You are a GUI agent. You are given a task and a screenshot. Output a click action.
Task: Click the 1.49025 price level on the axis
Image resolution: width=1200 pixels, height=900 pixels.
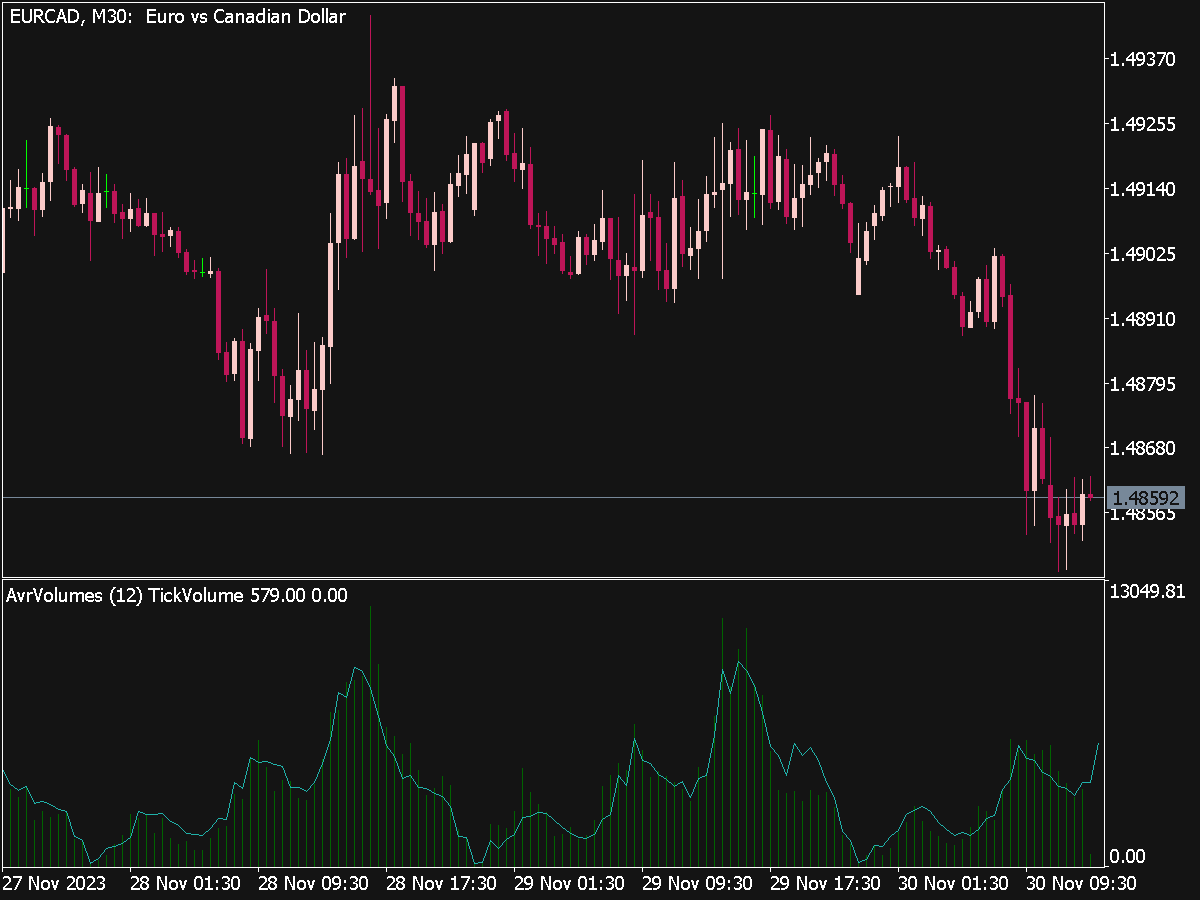[1142, 256]
